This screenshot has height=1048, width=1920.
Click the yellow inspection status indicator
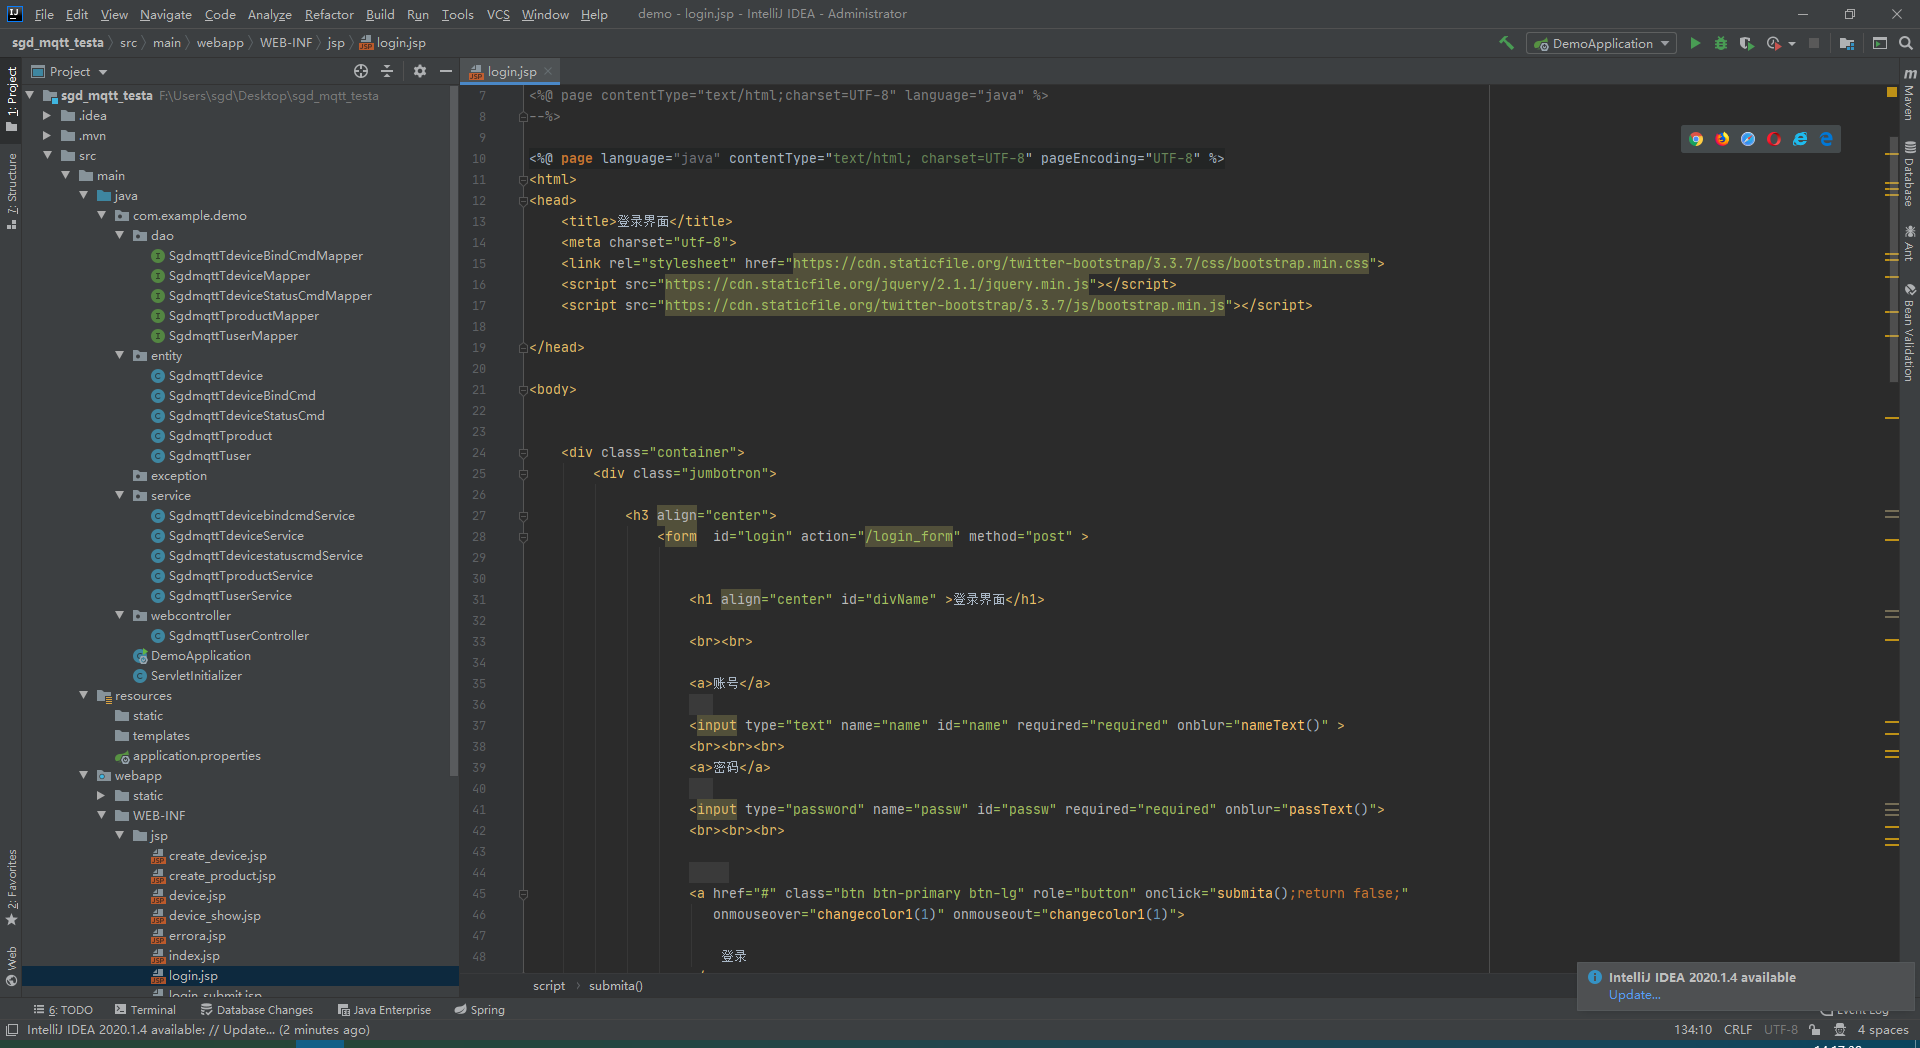click(x=1891, y=92)
